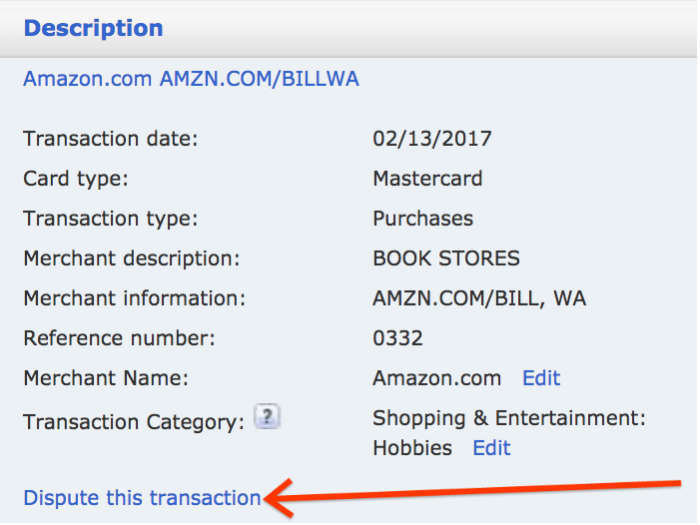
Task: Click the Amazon.com AMZN.COM/BILLWA transaction link
Action: pyautogui.click(x=191, y=79)
